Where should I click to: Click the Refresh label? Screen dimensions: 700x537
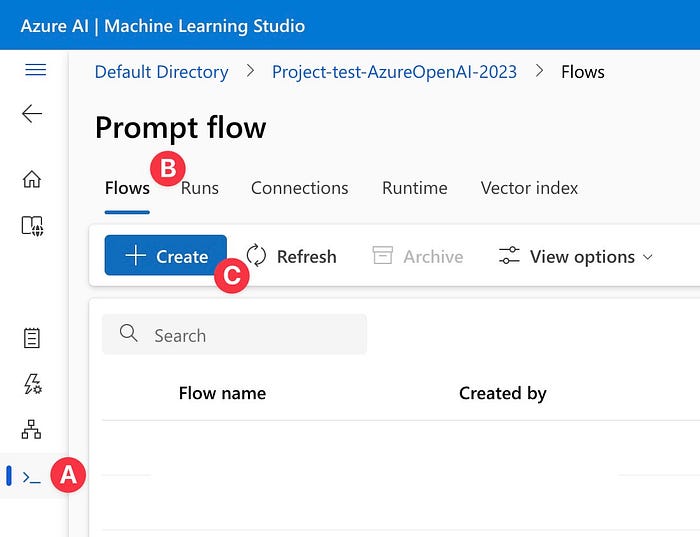[x=307, y=257]
